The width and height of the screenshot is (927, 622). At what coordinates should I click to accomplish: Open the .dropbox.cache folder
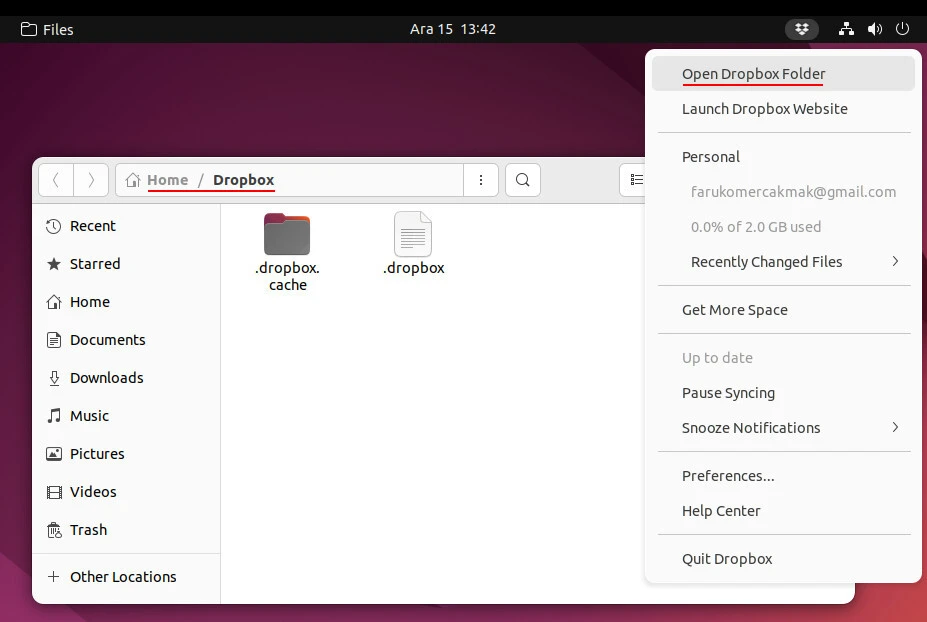(287, 236)
